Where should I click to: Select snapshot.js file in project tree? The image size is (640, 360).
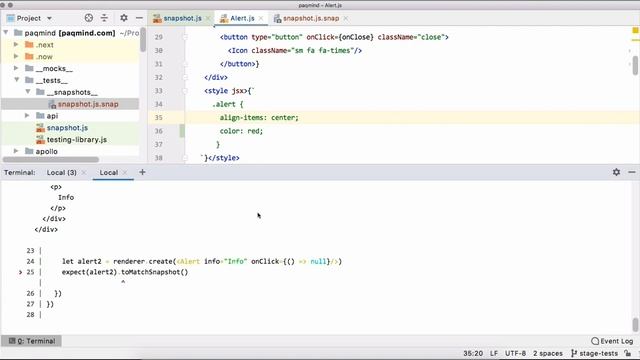coord(67,128)
